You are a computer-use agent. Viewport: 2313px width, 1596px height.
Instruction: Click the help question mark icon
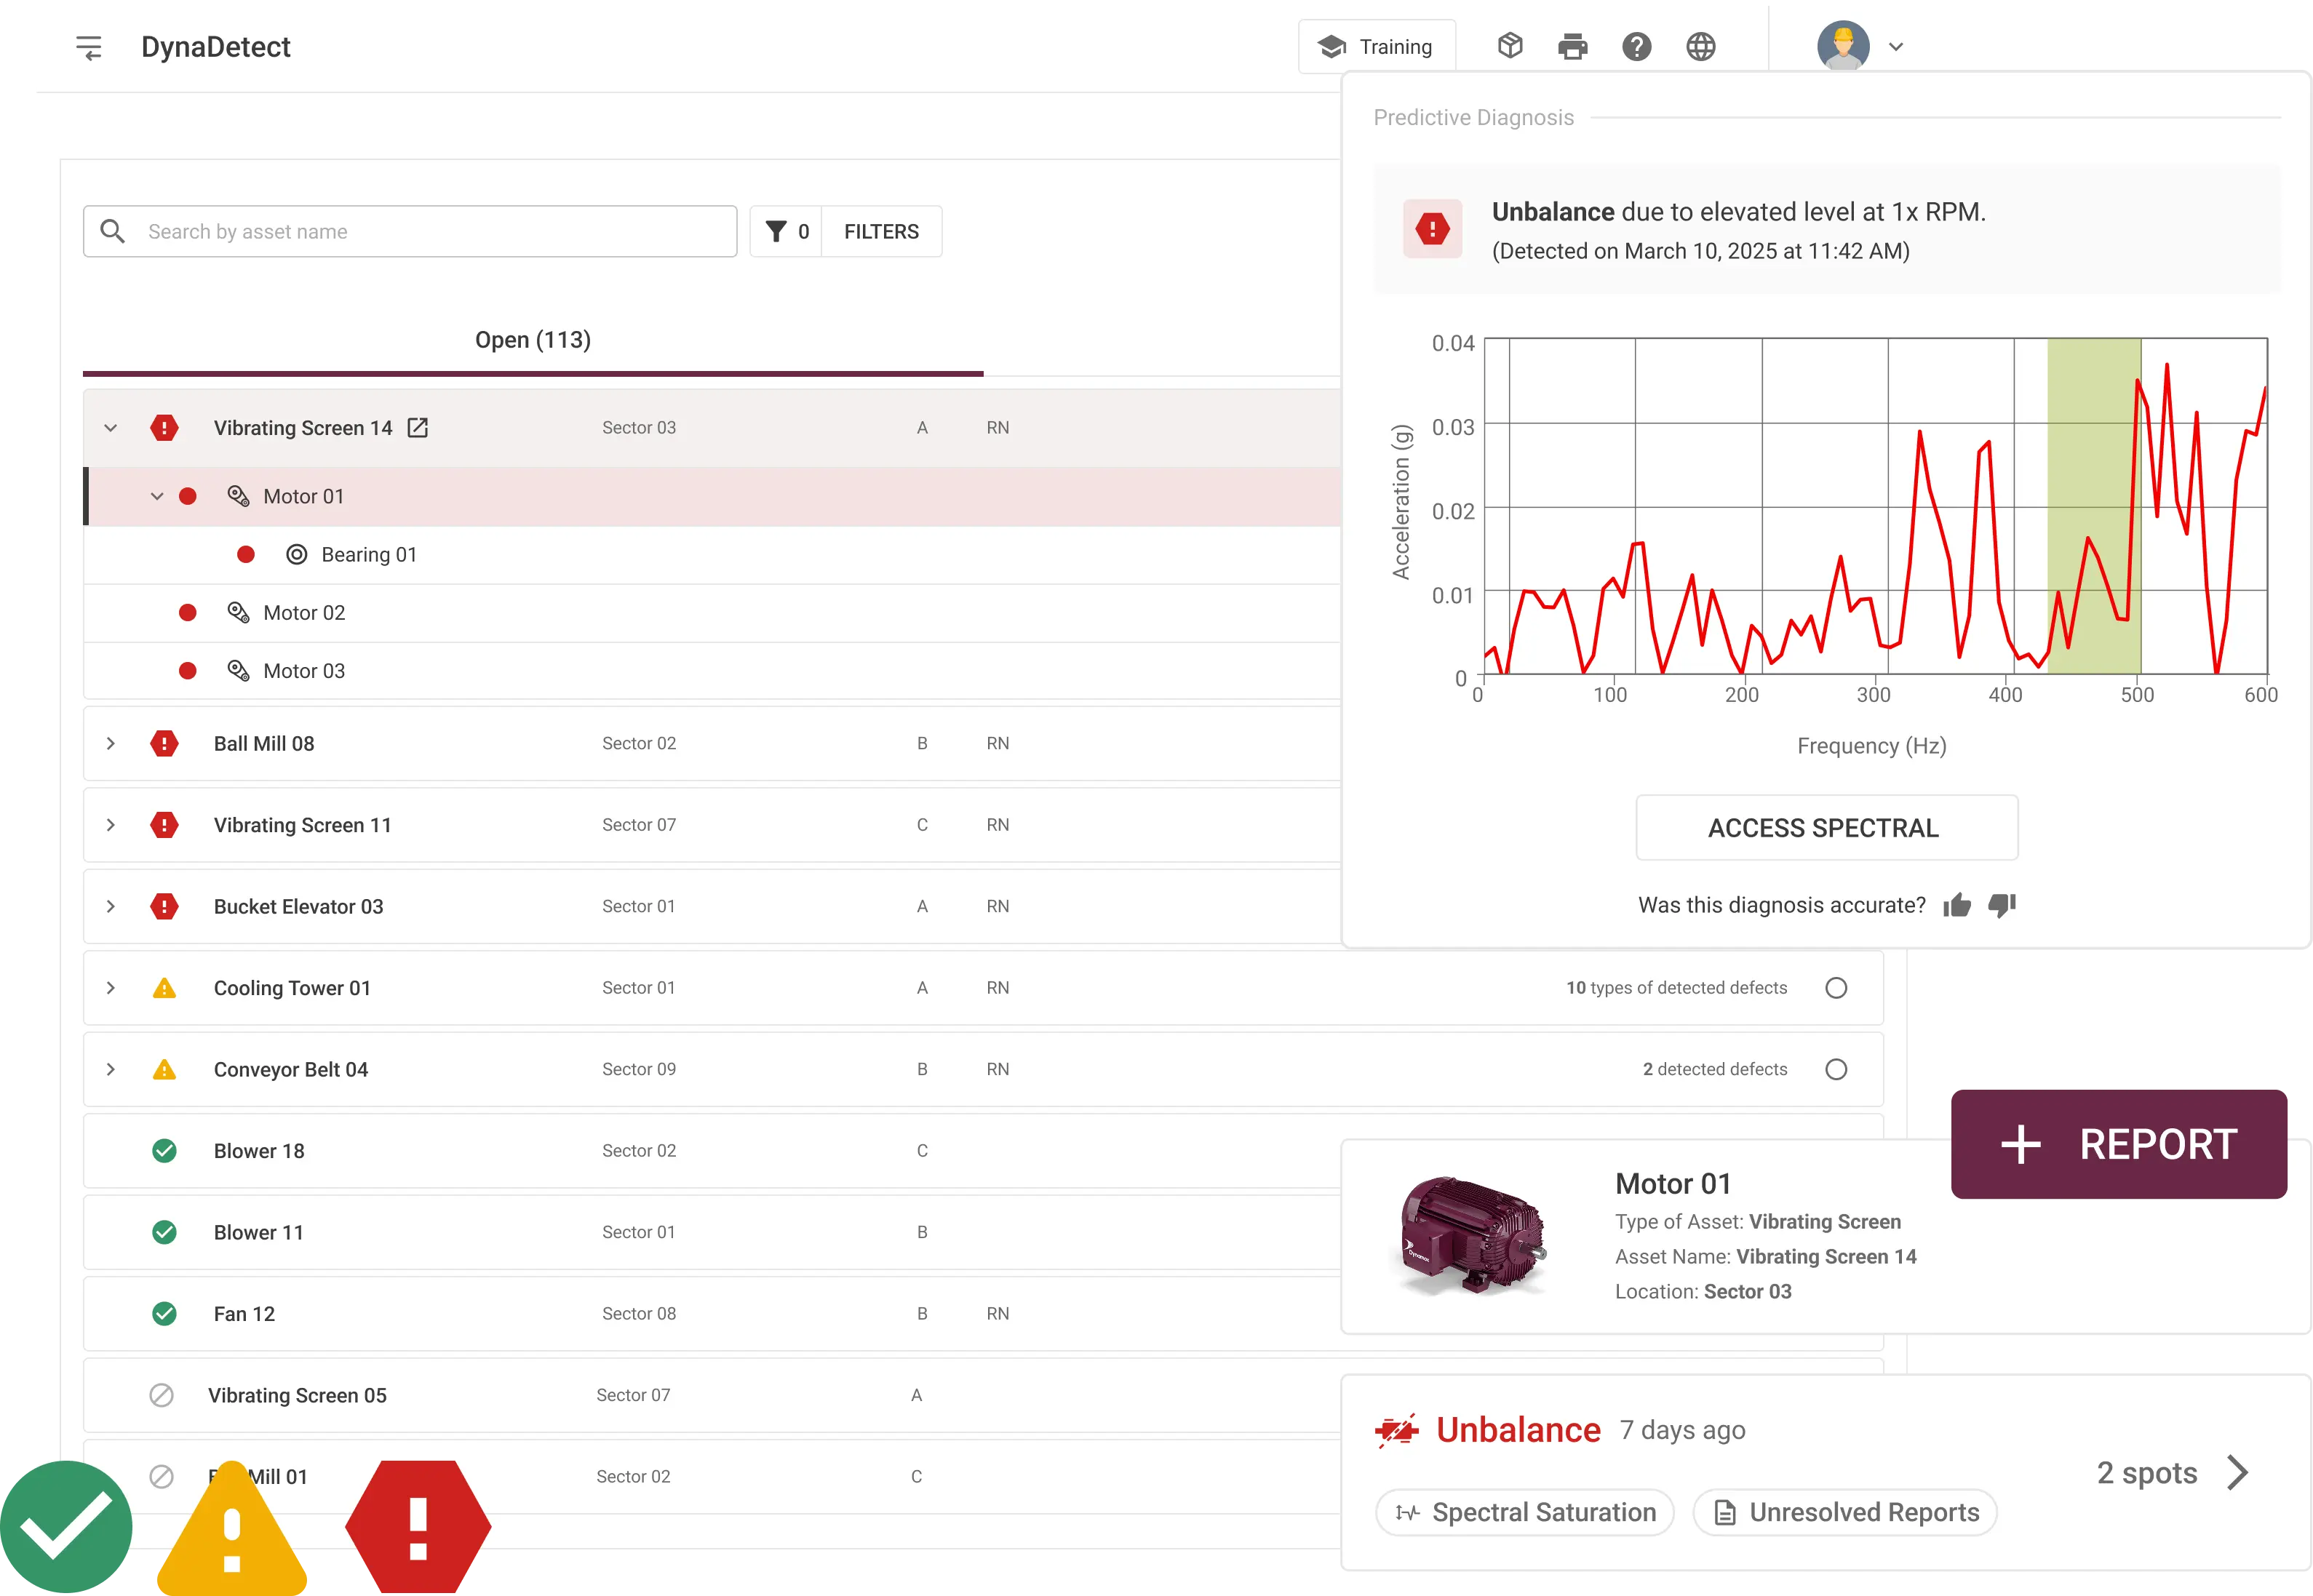point(1637,46)
